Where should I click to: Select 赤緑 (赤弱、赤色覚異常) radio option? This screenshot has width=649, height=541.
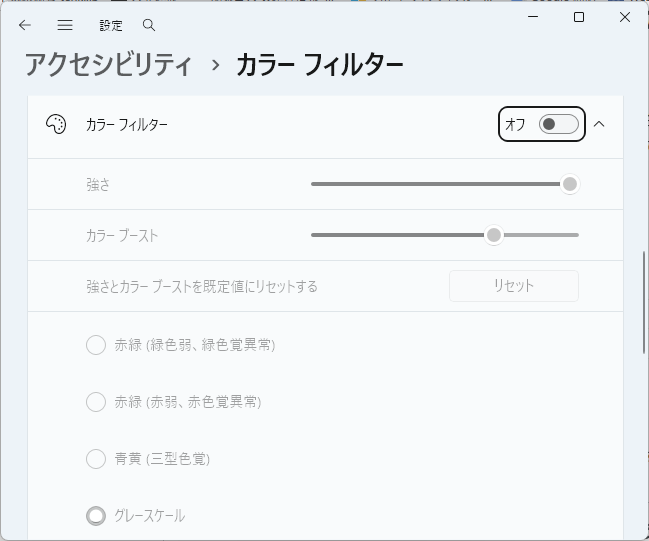click(x=96, y=402)
